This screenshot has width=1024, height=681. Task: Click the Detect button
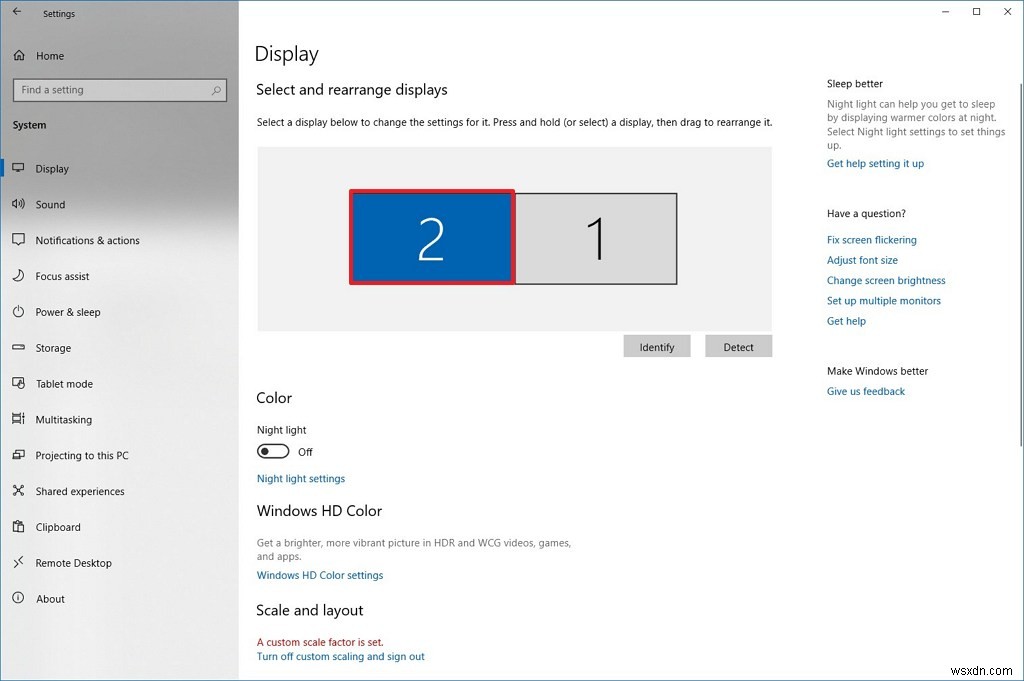pyautogui.click(x=738, y=347)
